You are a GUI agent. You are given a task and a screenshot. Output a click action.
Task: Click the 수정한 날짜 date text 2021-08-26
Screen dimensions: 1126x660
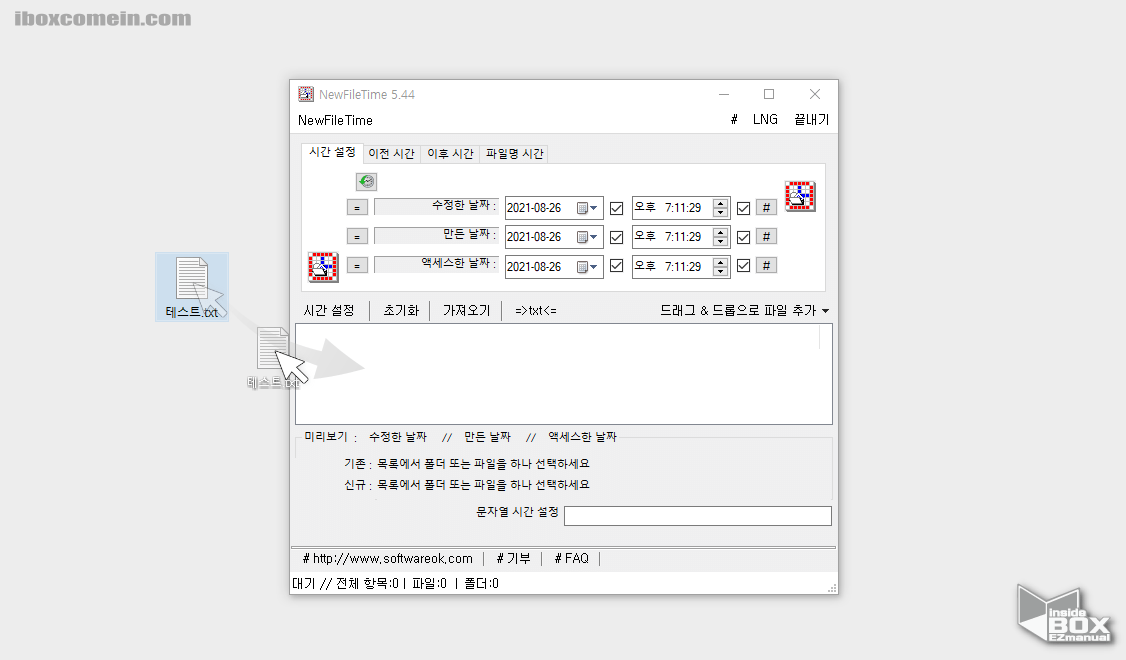(534, 208)
